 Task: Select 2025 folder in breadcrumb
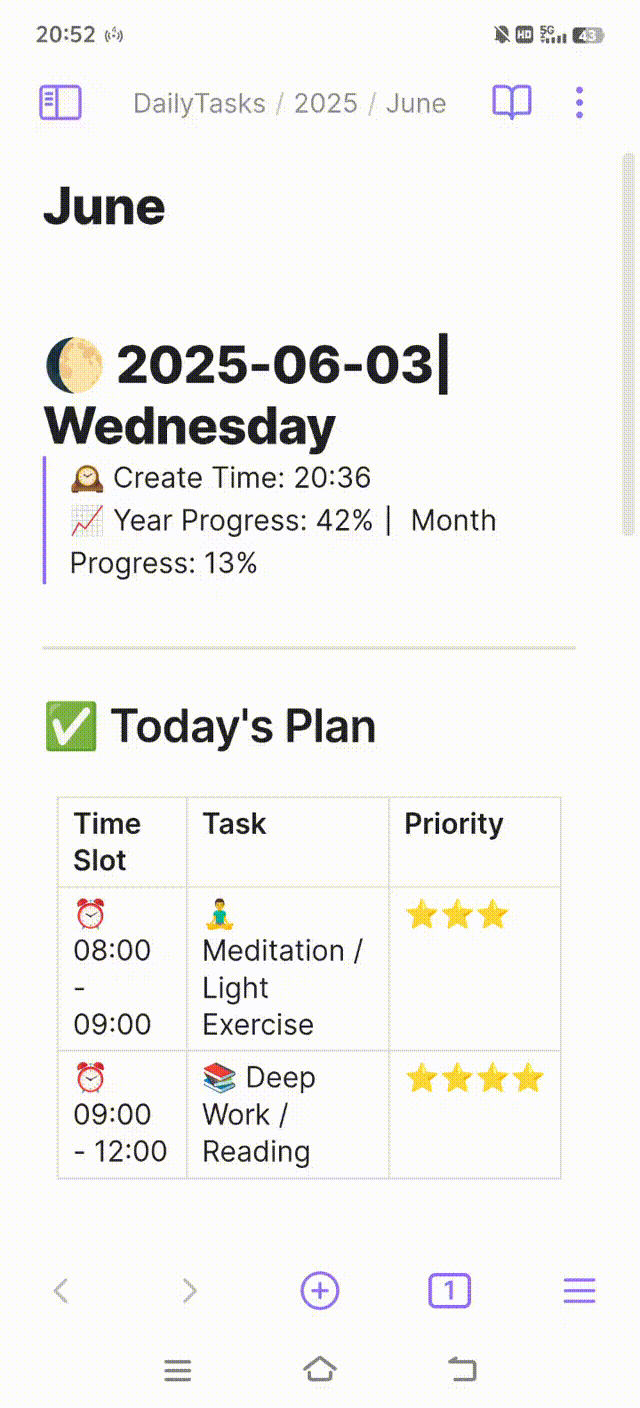pos(326,104)
